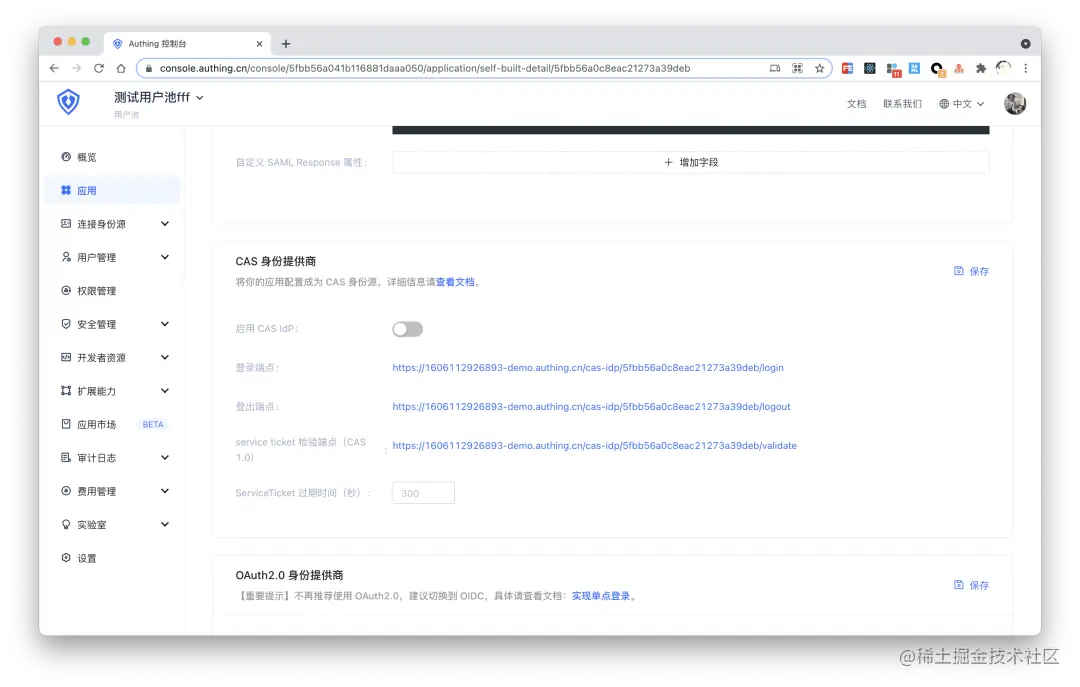Save the CAS 身份提供商 section
Screen dimensions: 1080x687
(x=971, y=271)
